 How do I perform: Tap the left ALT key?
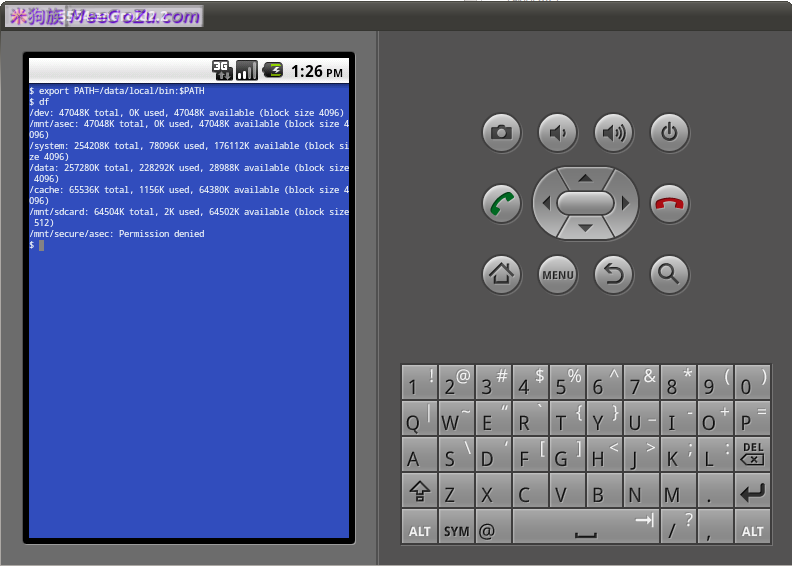click(420, 527)
